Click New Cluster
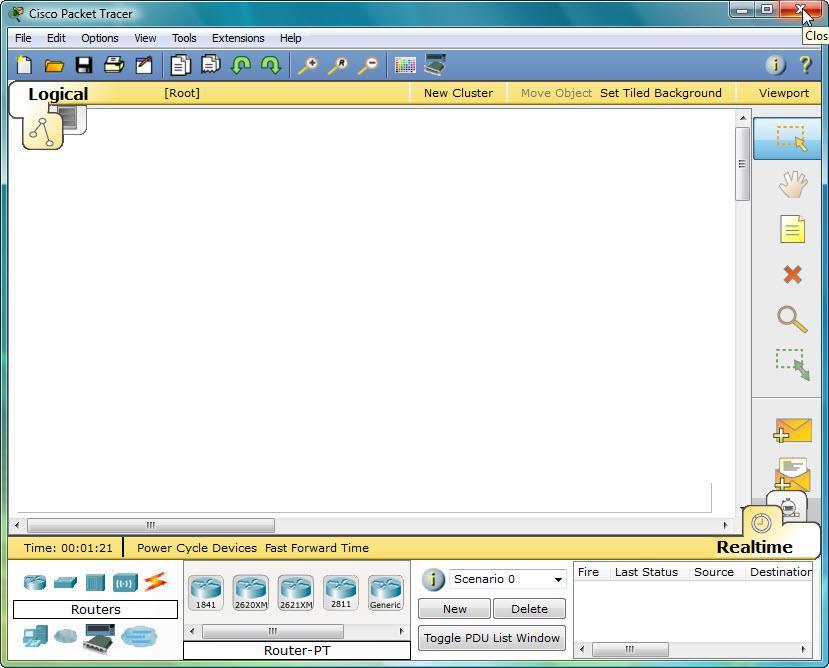Image resolution: width=829 pixels, height=668 pixels. (x=458, y=93)
